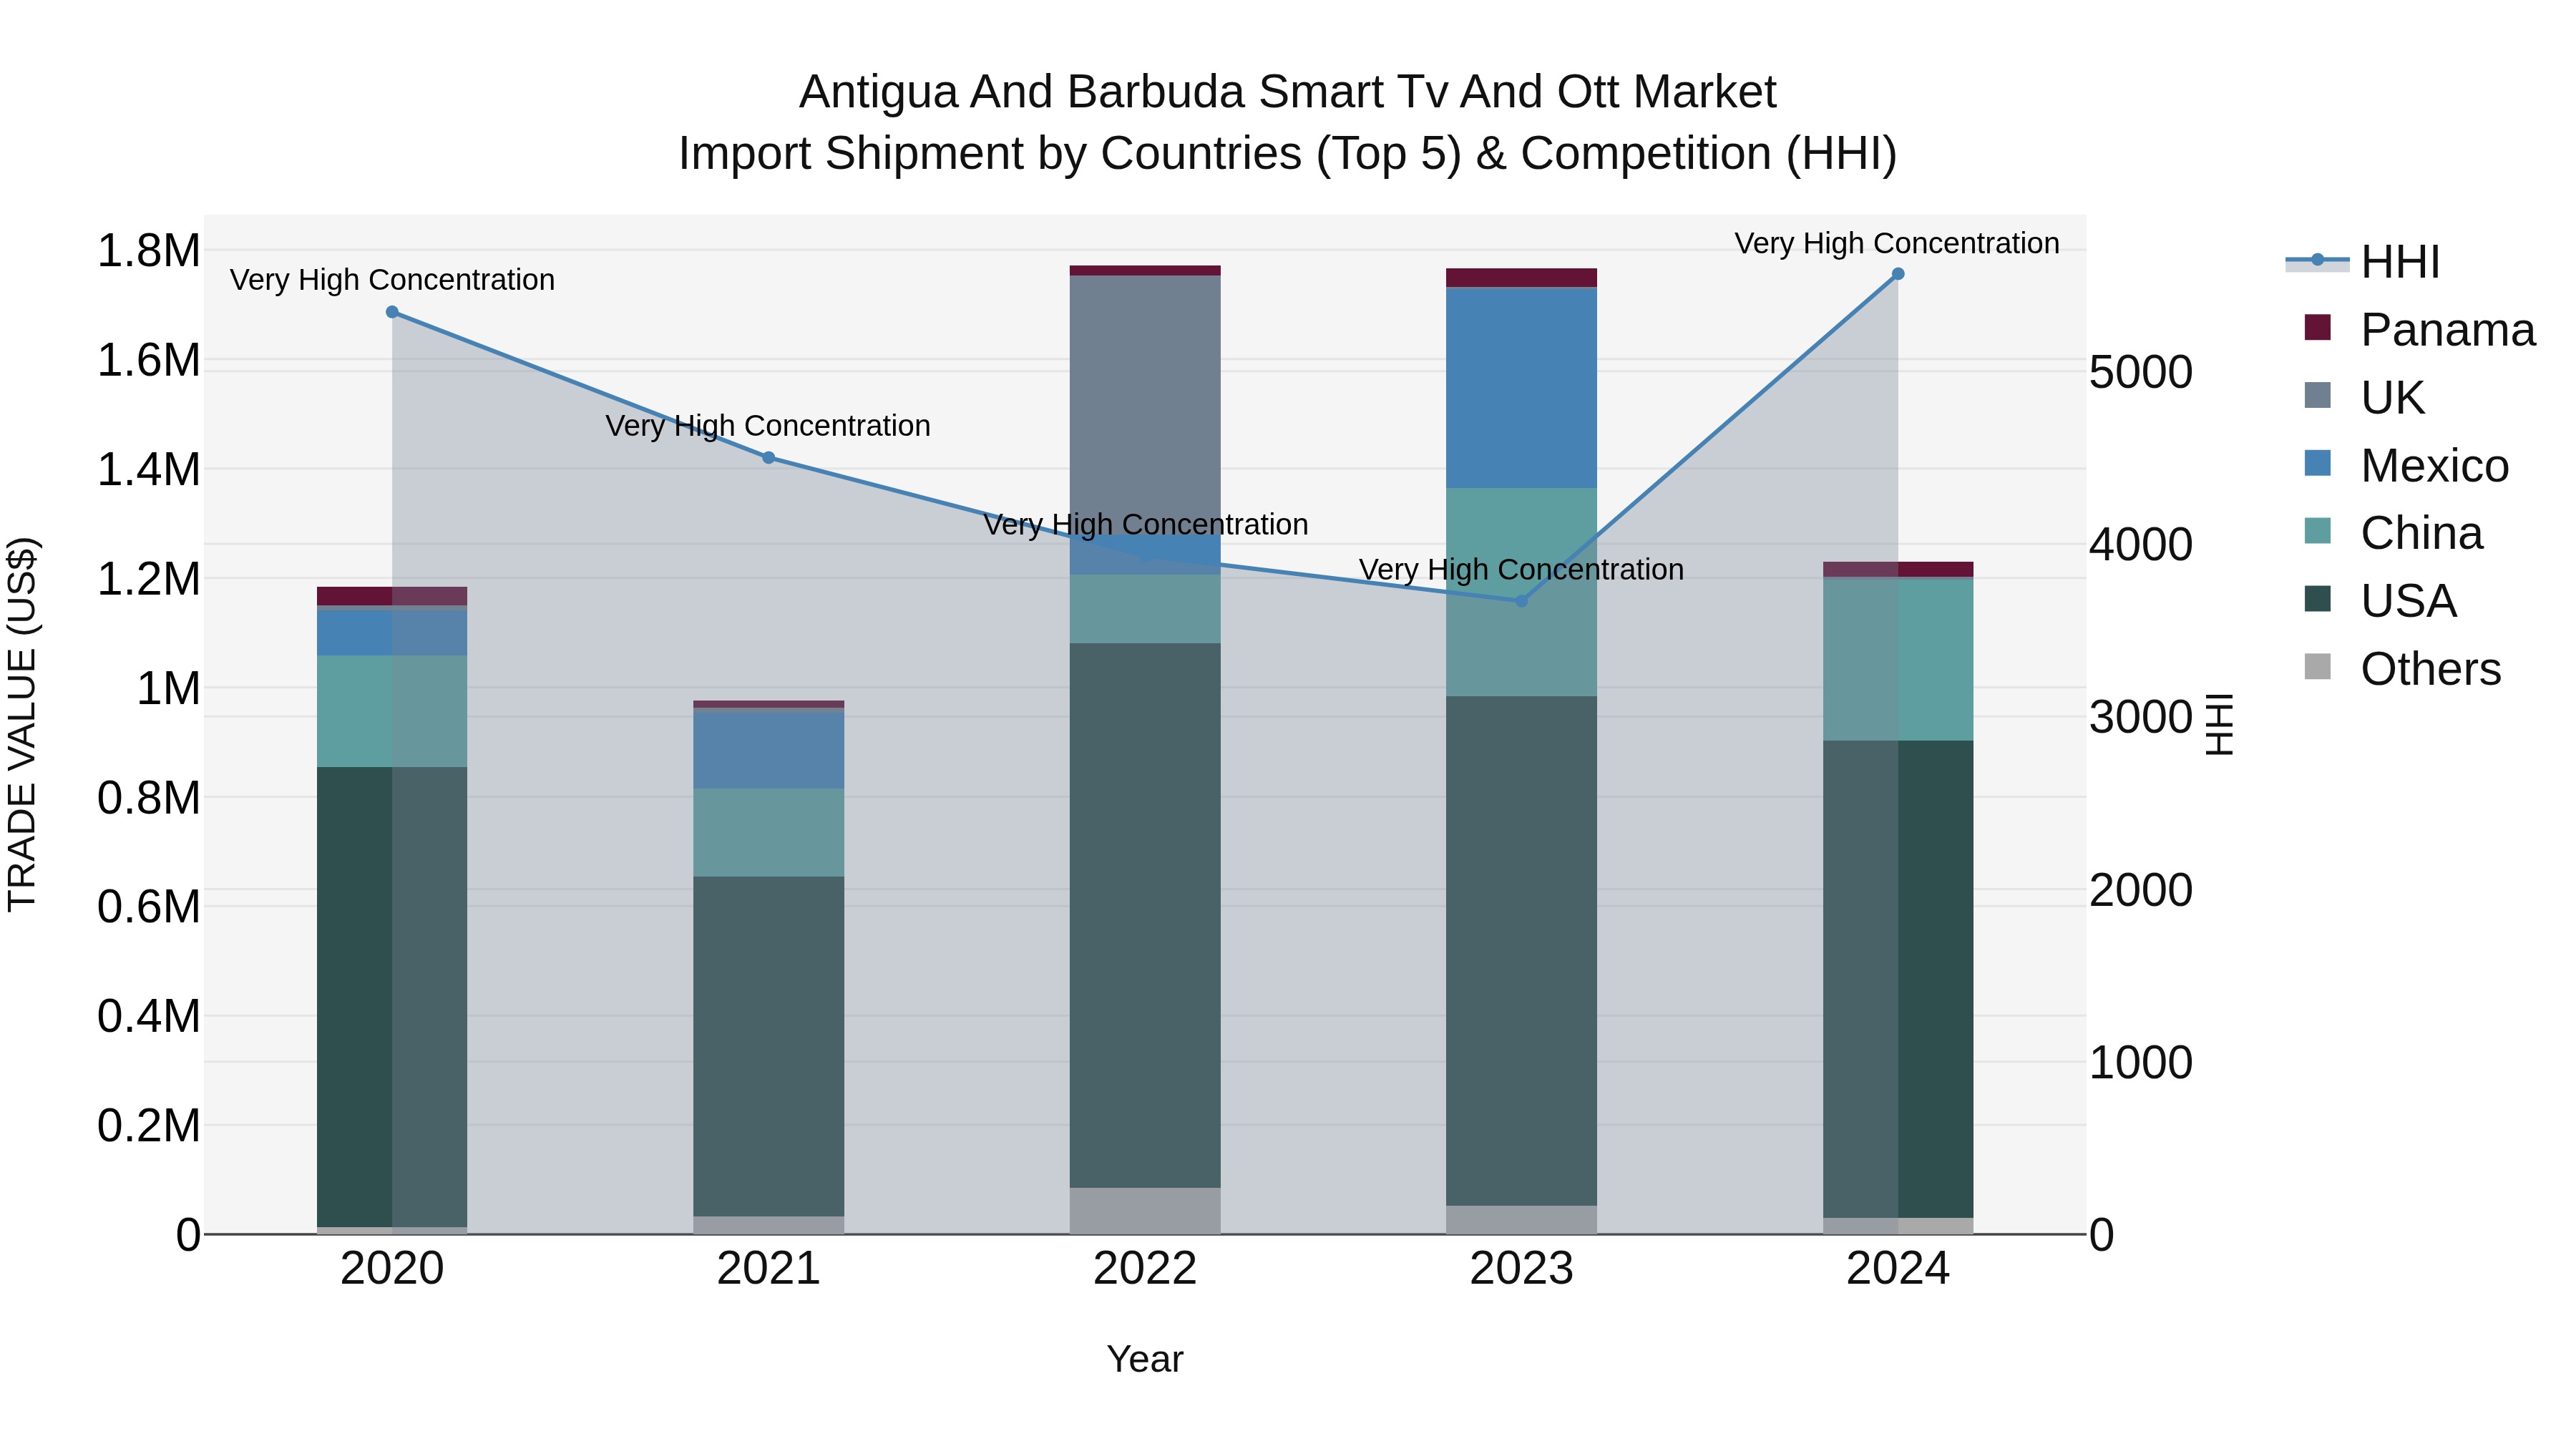Select the USA segment of the 2023 bar
The width and height of the screenshot is (2576, 1449).
point(1521,951)
